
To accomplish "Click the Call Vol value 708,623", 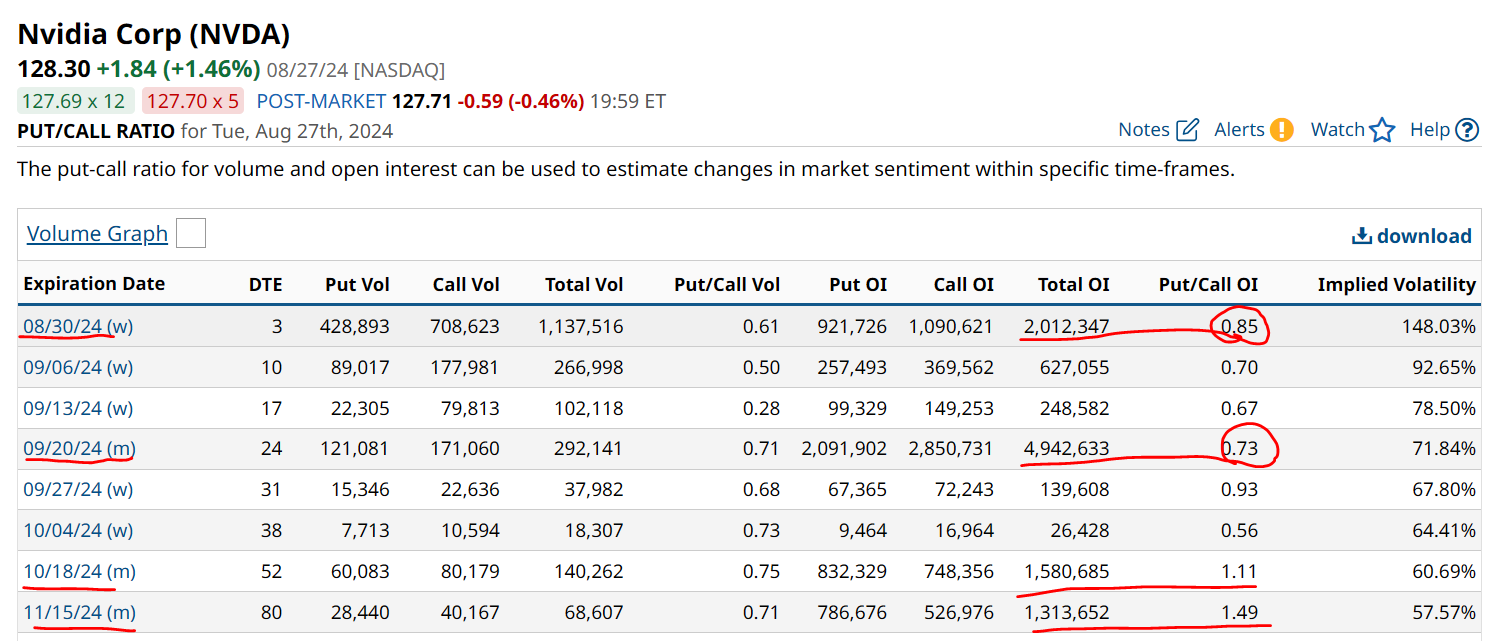I will click(x=465, y=326).
